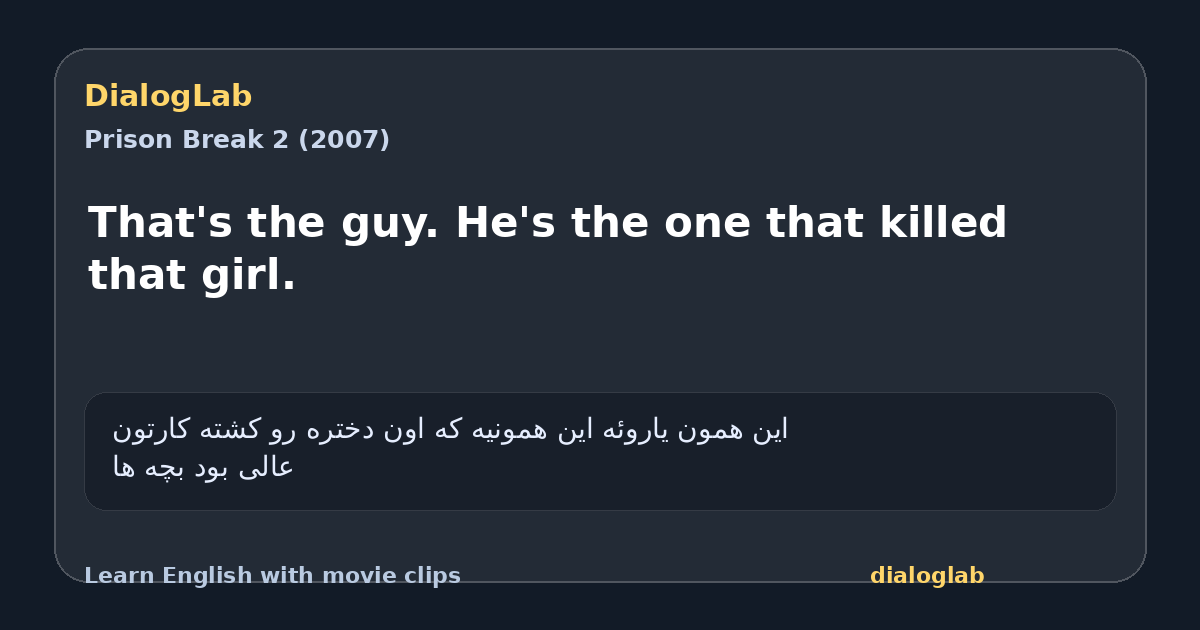
Task: Click empty card area below the English quote
Action: [600, 345]
